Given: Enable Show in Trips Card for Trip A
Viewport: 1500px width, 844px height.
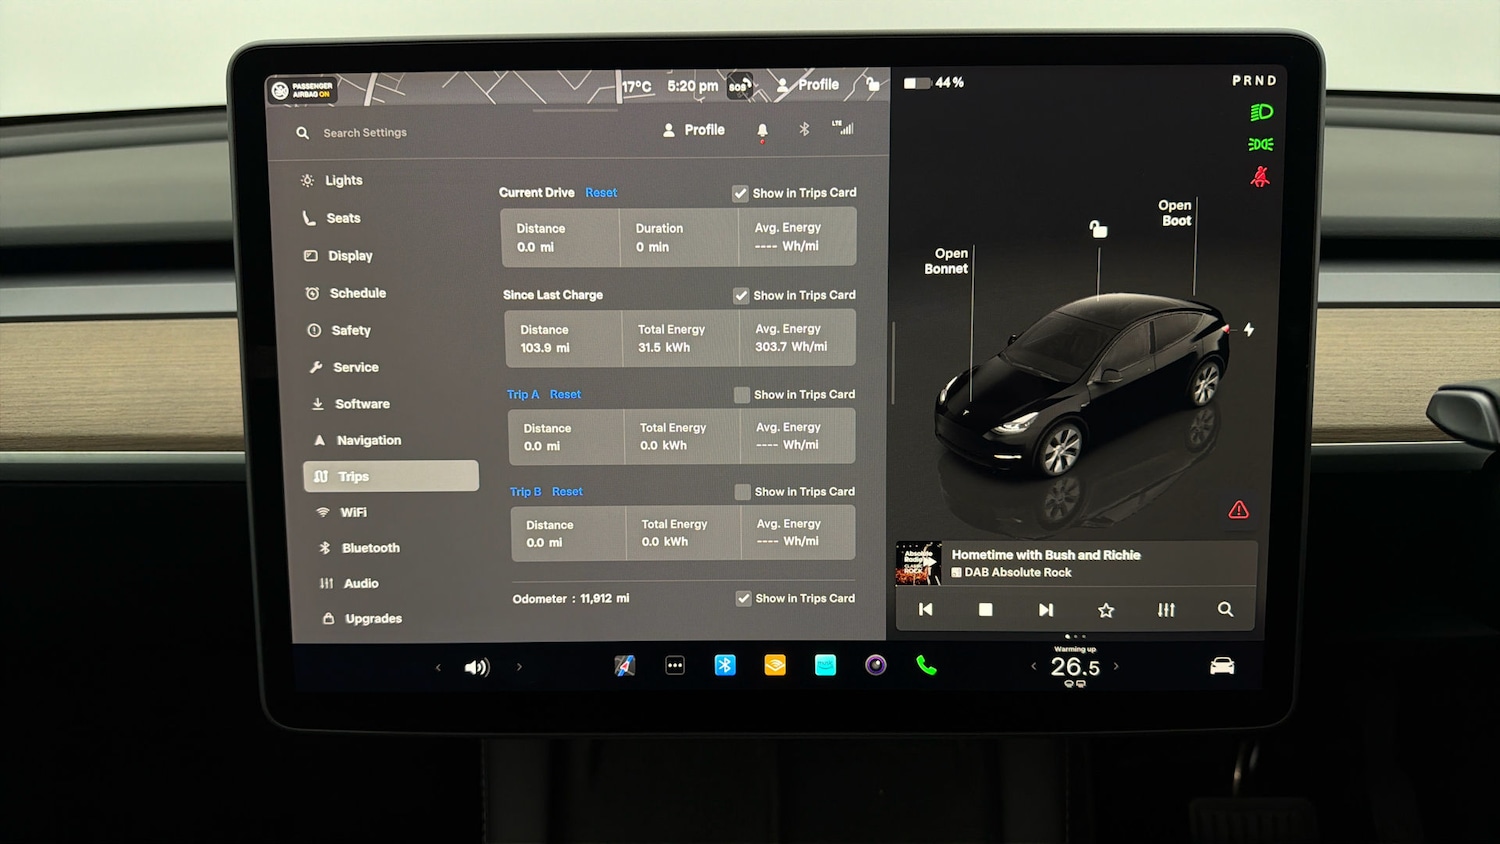Looking at the screenshot, I should [x=741, y=394].
